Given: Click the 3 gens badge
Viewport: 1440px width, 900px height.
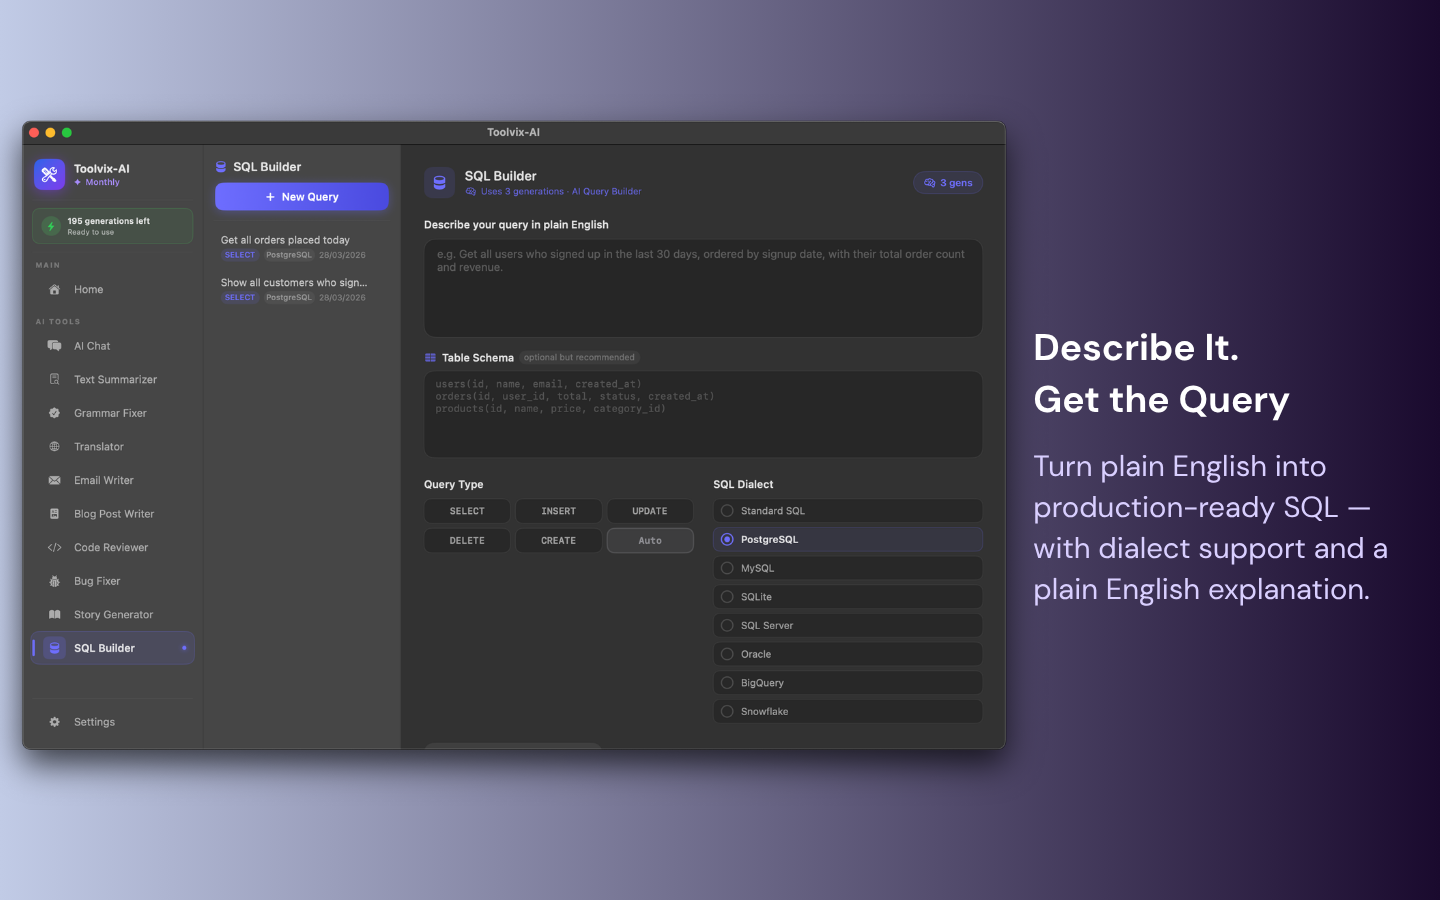Looking at the screenshot, I should [x=948, y=183].
